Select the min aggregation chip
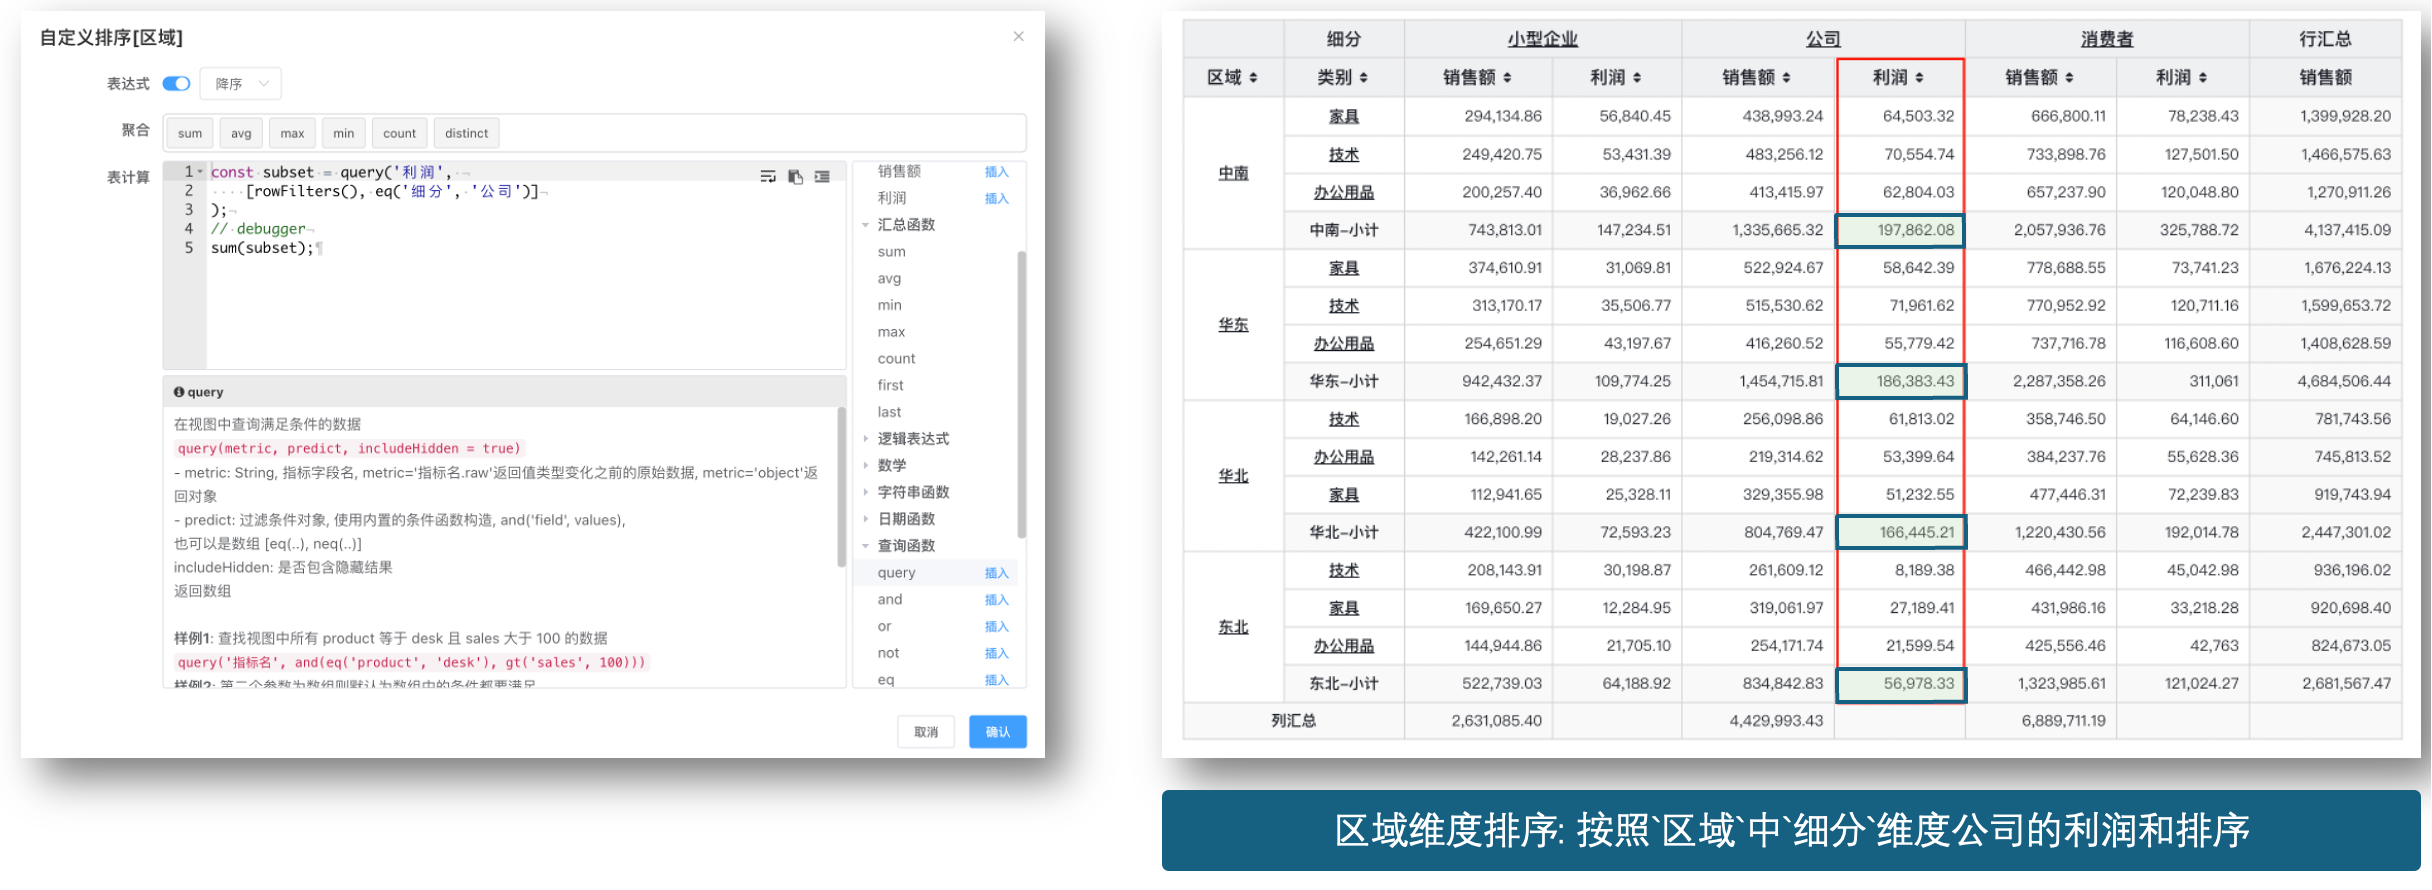The width and height of the screenshot is (2432, 890). pos(344,133)
